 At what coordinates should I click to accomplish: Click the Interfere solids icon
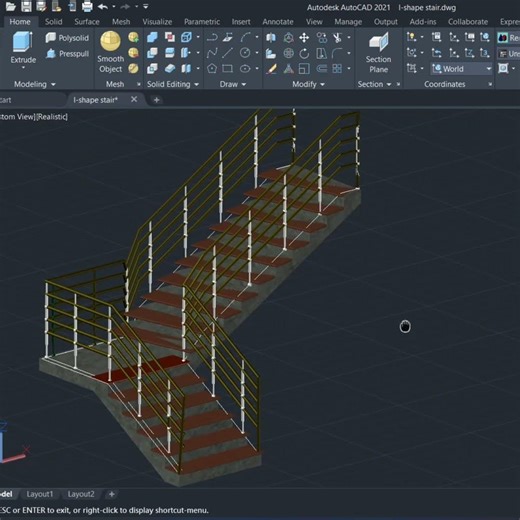[x=170, y=37]
